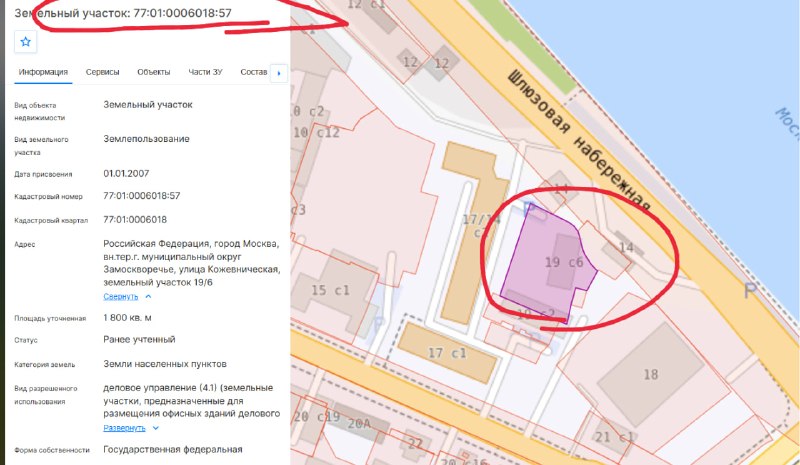
Task: Click the Шлюзовая набережная street label
Action: pos(579,141)
